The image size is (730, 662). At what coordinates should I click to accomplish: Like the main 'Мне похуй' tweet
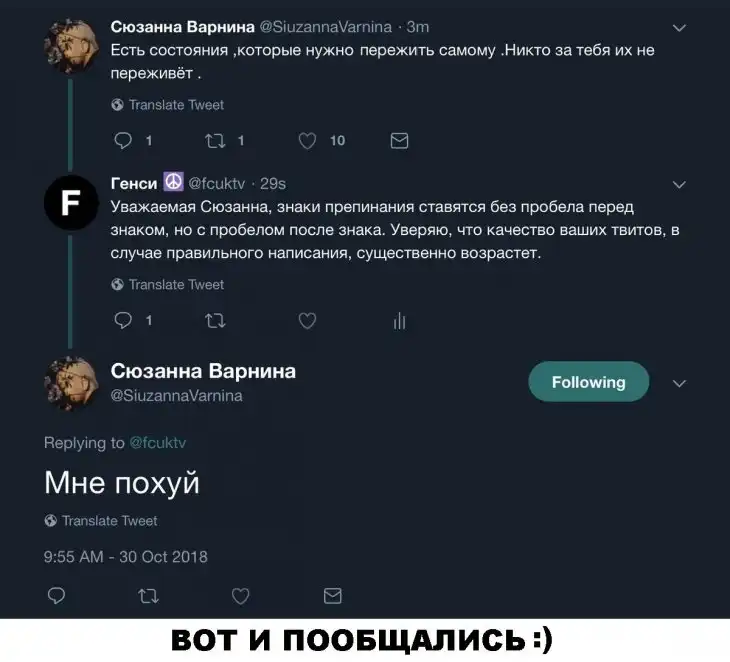tap(241, 596)
